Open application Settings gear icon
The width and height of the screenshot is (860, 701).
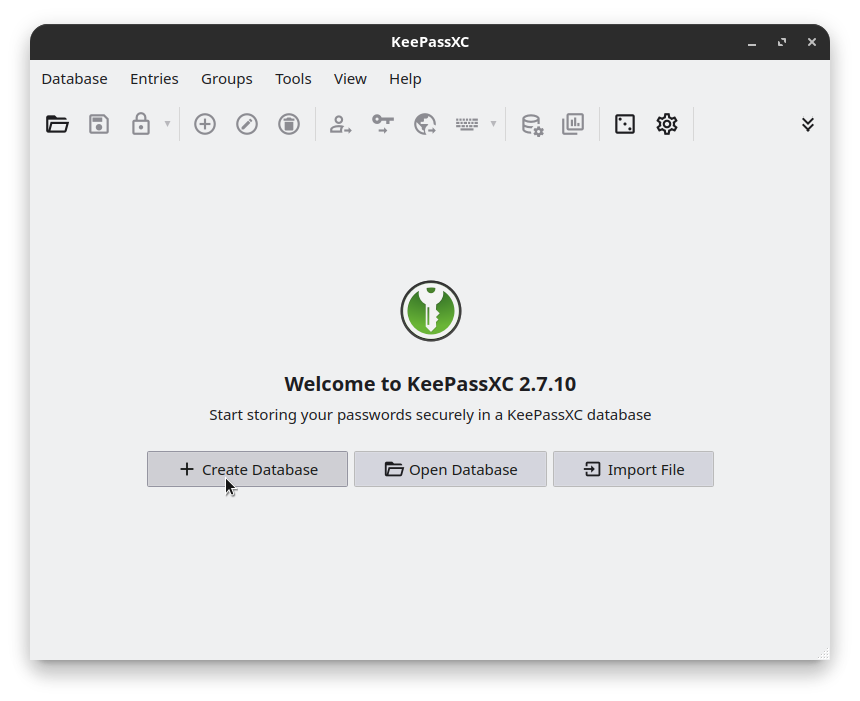tap(667, 124)
